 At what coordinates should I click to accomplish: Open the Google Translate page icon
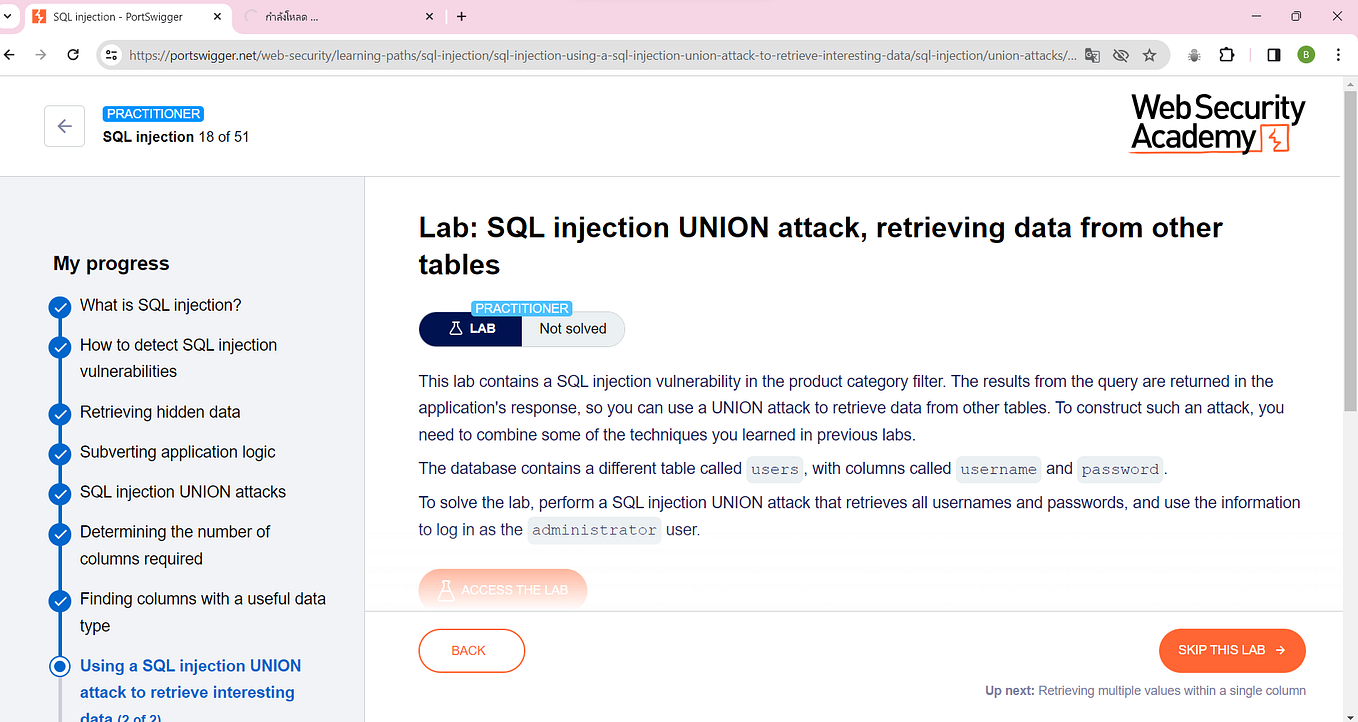point(1092,55)
